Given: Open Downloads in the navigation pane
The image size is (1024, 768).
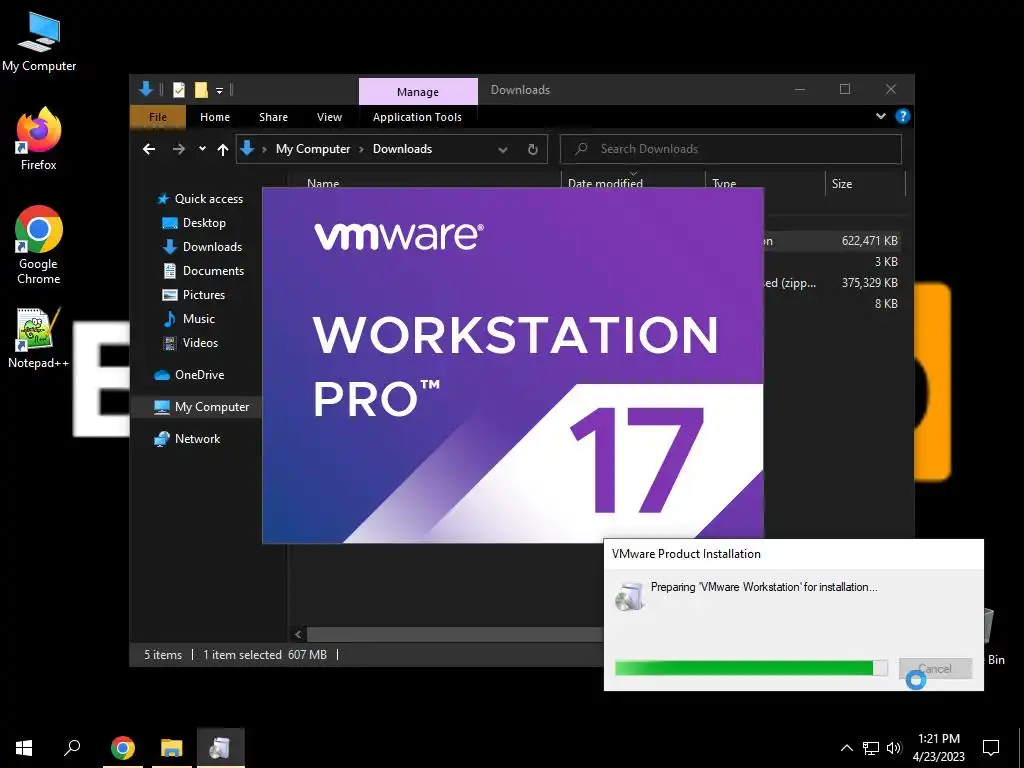Looking at the screenshot, I should [x=202, y=247].
